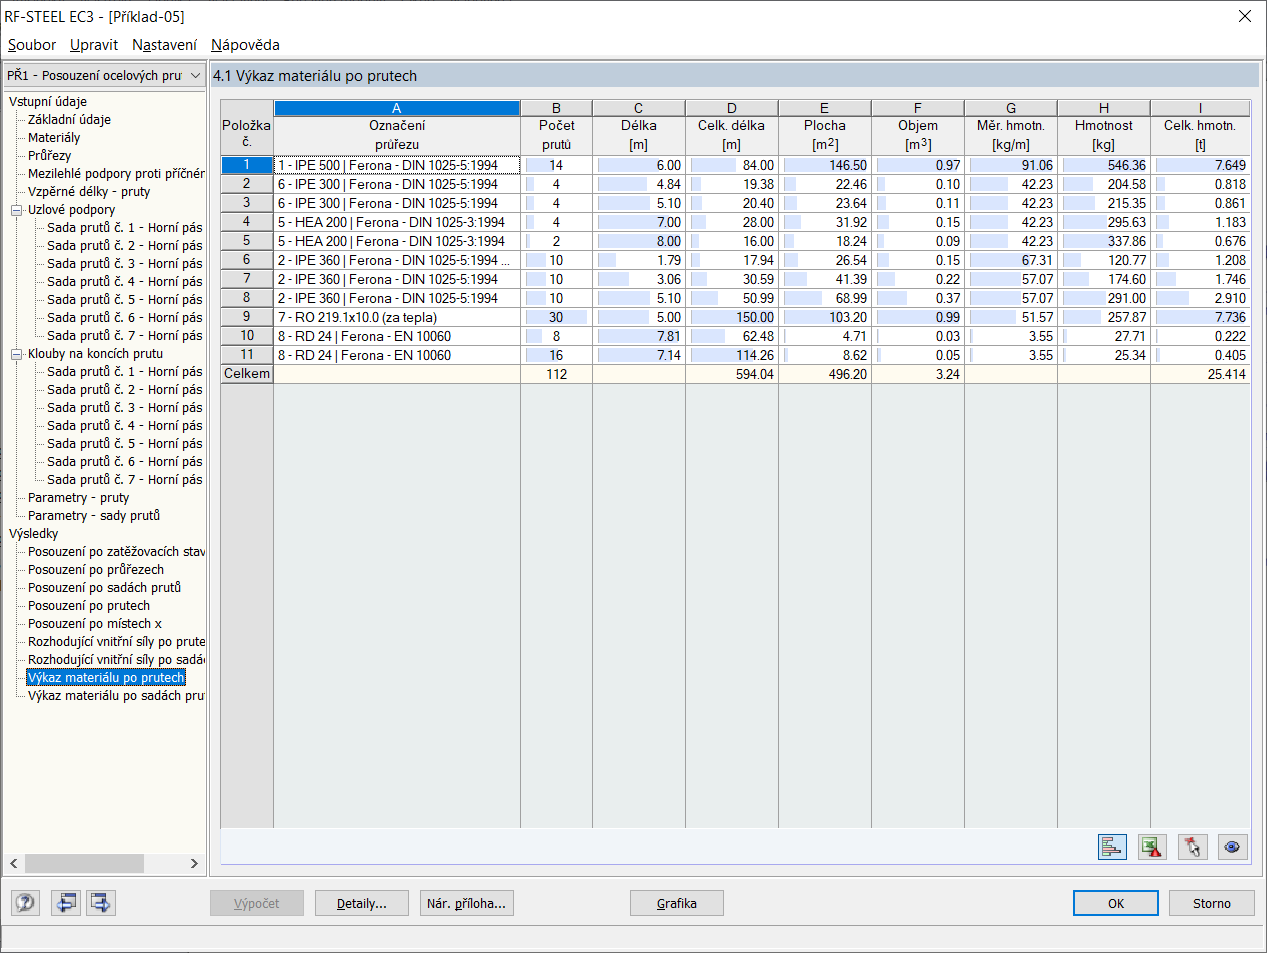
Task: Open the Nastavení menu
Action: (x=164, y=45)
